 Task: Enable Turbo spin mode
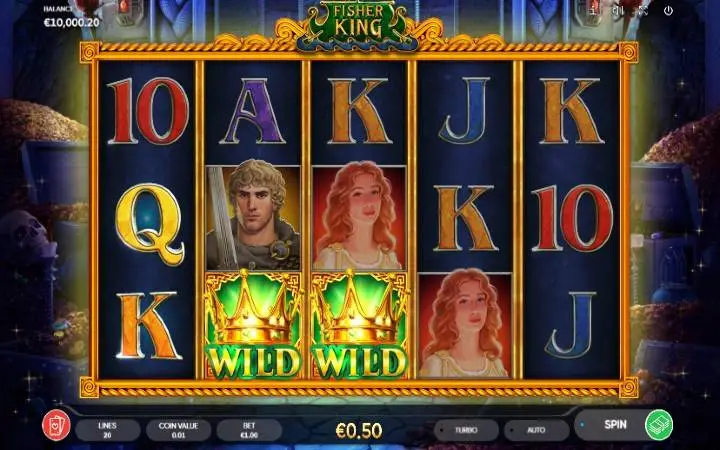(x=466, y=430)
